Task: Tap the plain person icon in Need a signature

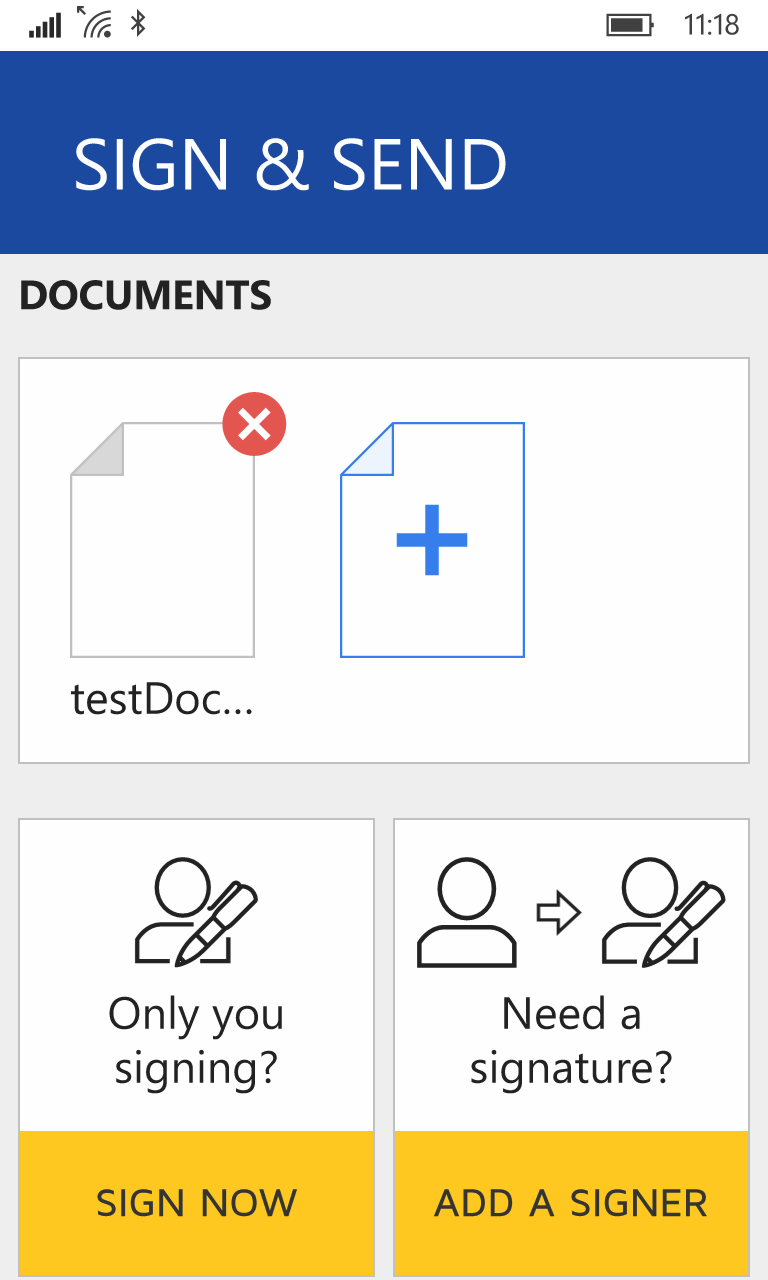Action: [x=466, y=913]
